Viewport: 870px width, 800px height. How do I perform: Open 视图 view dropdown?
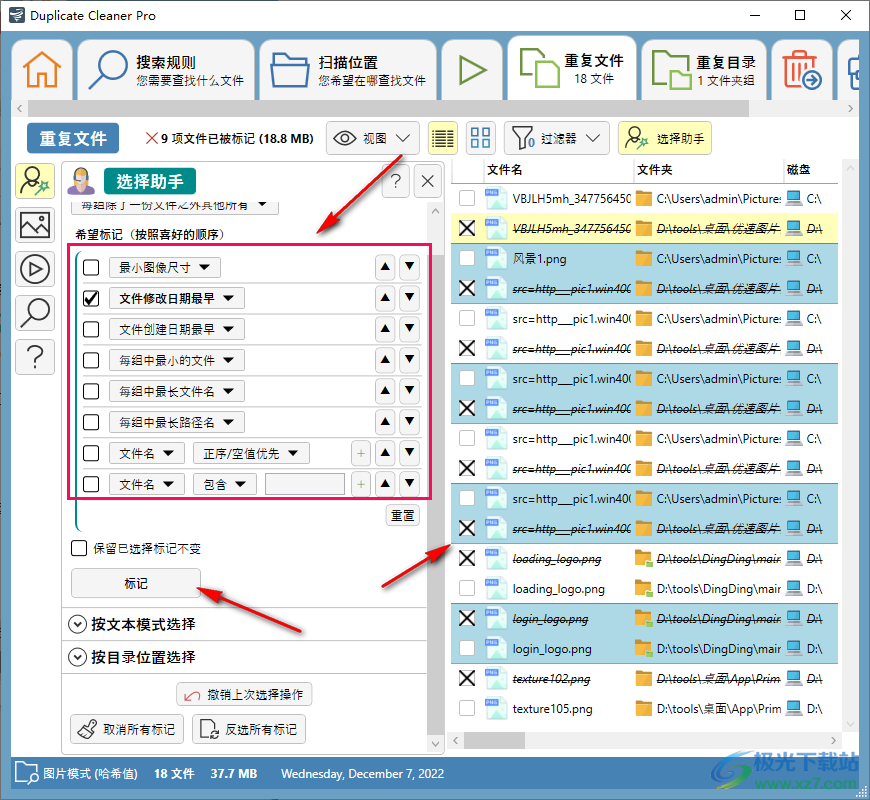pyautogui.click(x=373, y=138)
